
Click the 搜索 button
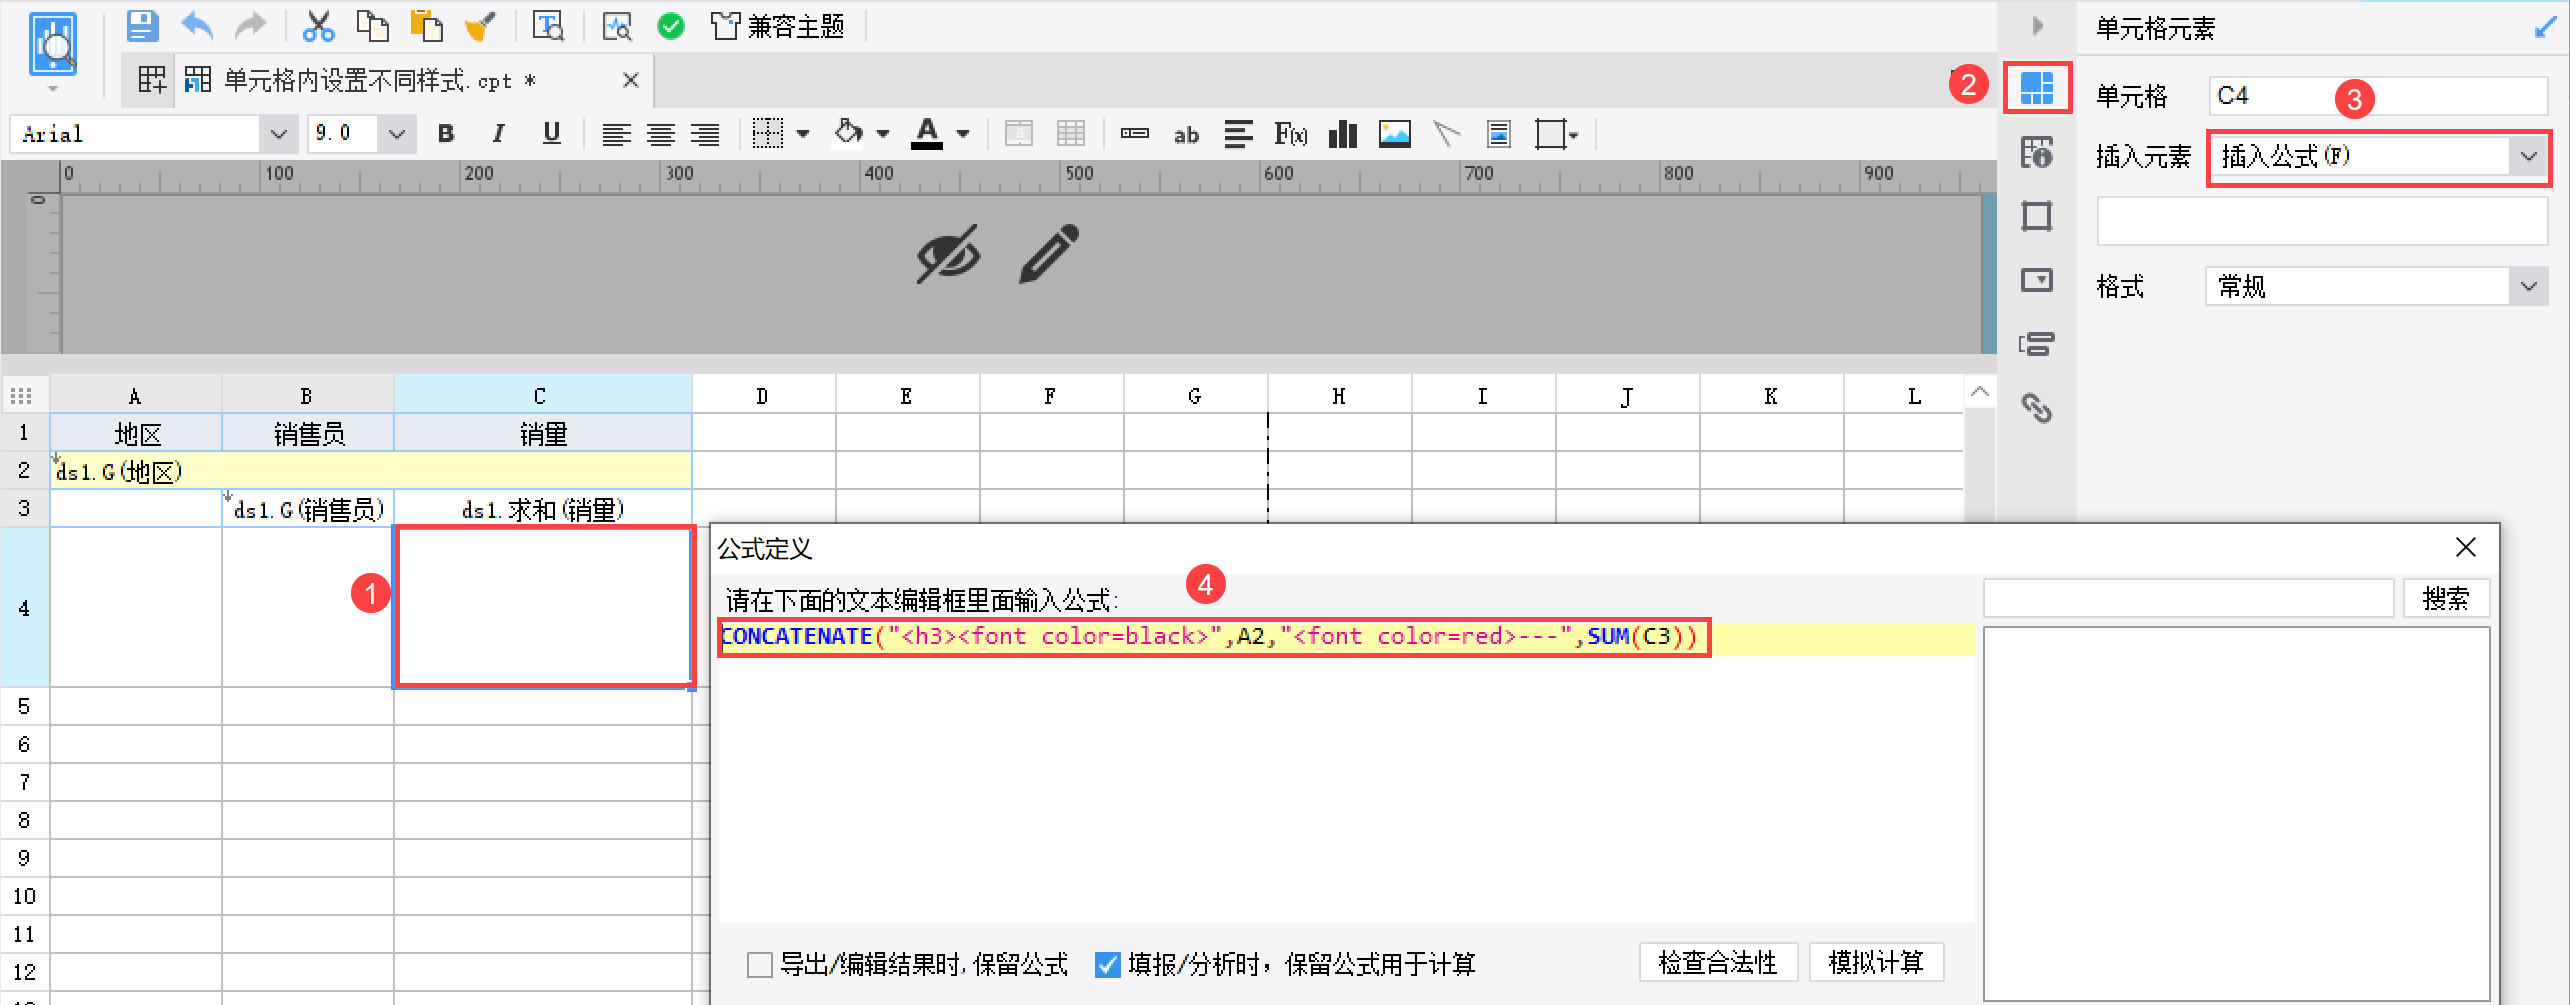pyautogui.click(x=2446, y=599)
